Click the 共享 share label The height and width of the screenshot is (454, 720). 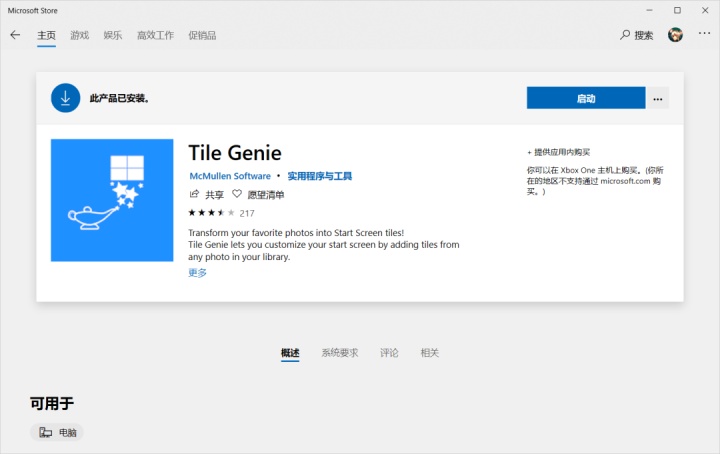click(214, 195)
